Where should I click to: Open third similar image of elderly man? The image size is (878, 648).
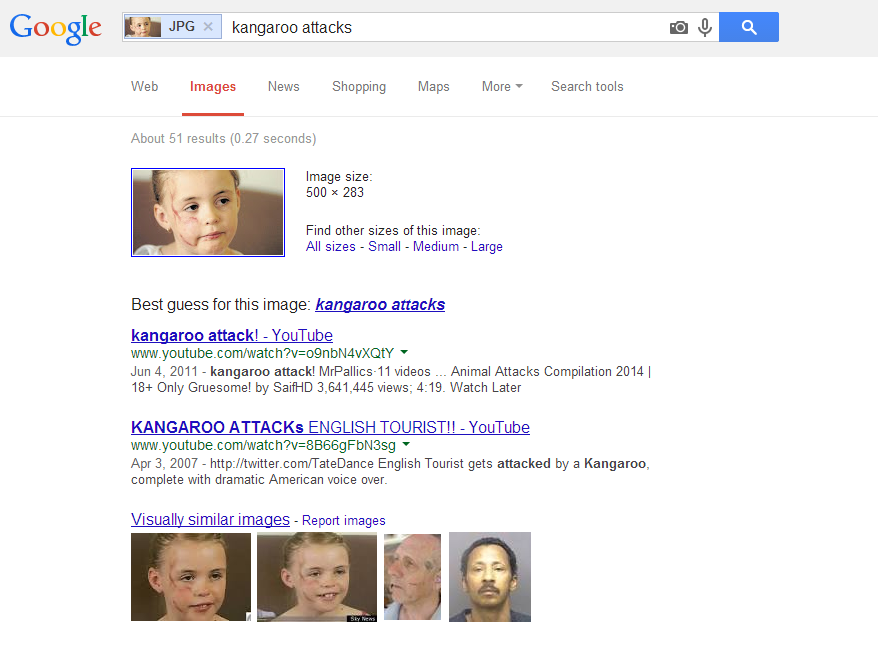coord(413,576)
